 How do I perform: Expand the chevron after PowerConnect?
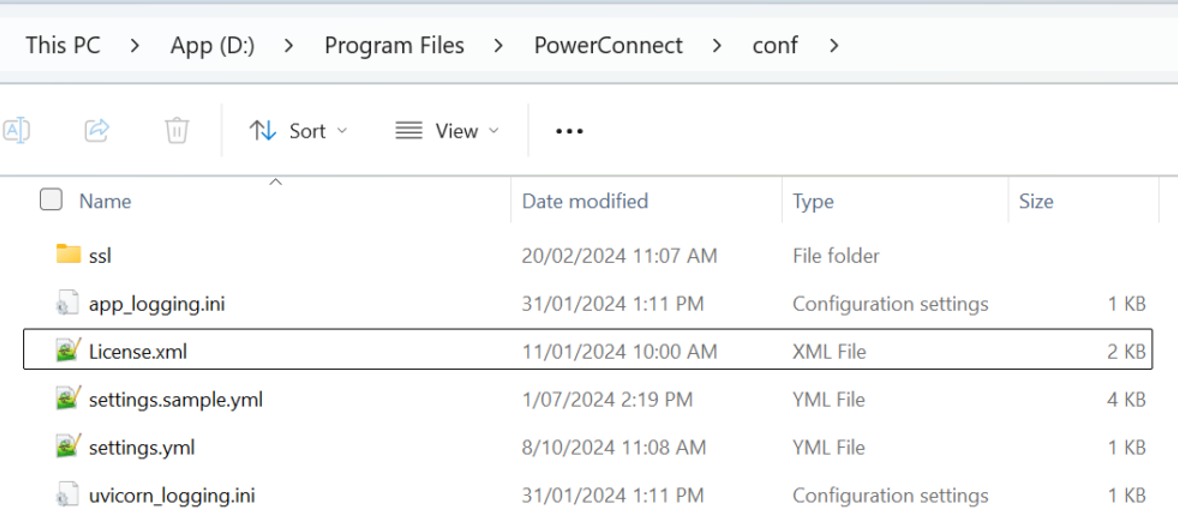coord(717,46)
